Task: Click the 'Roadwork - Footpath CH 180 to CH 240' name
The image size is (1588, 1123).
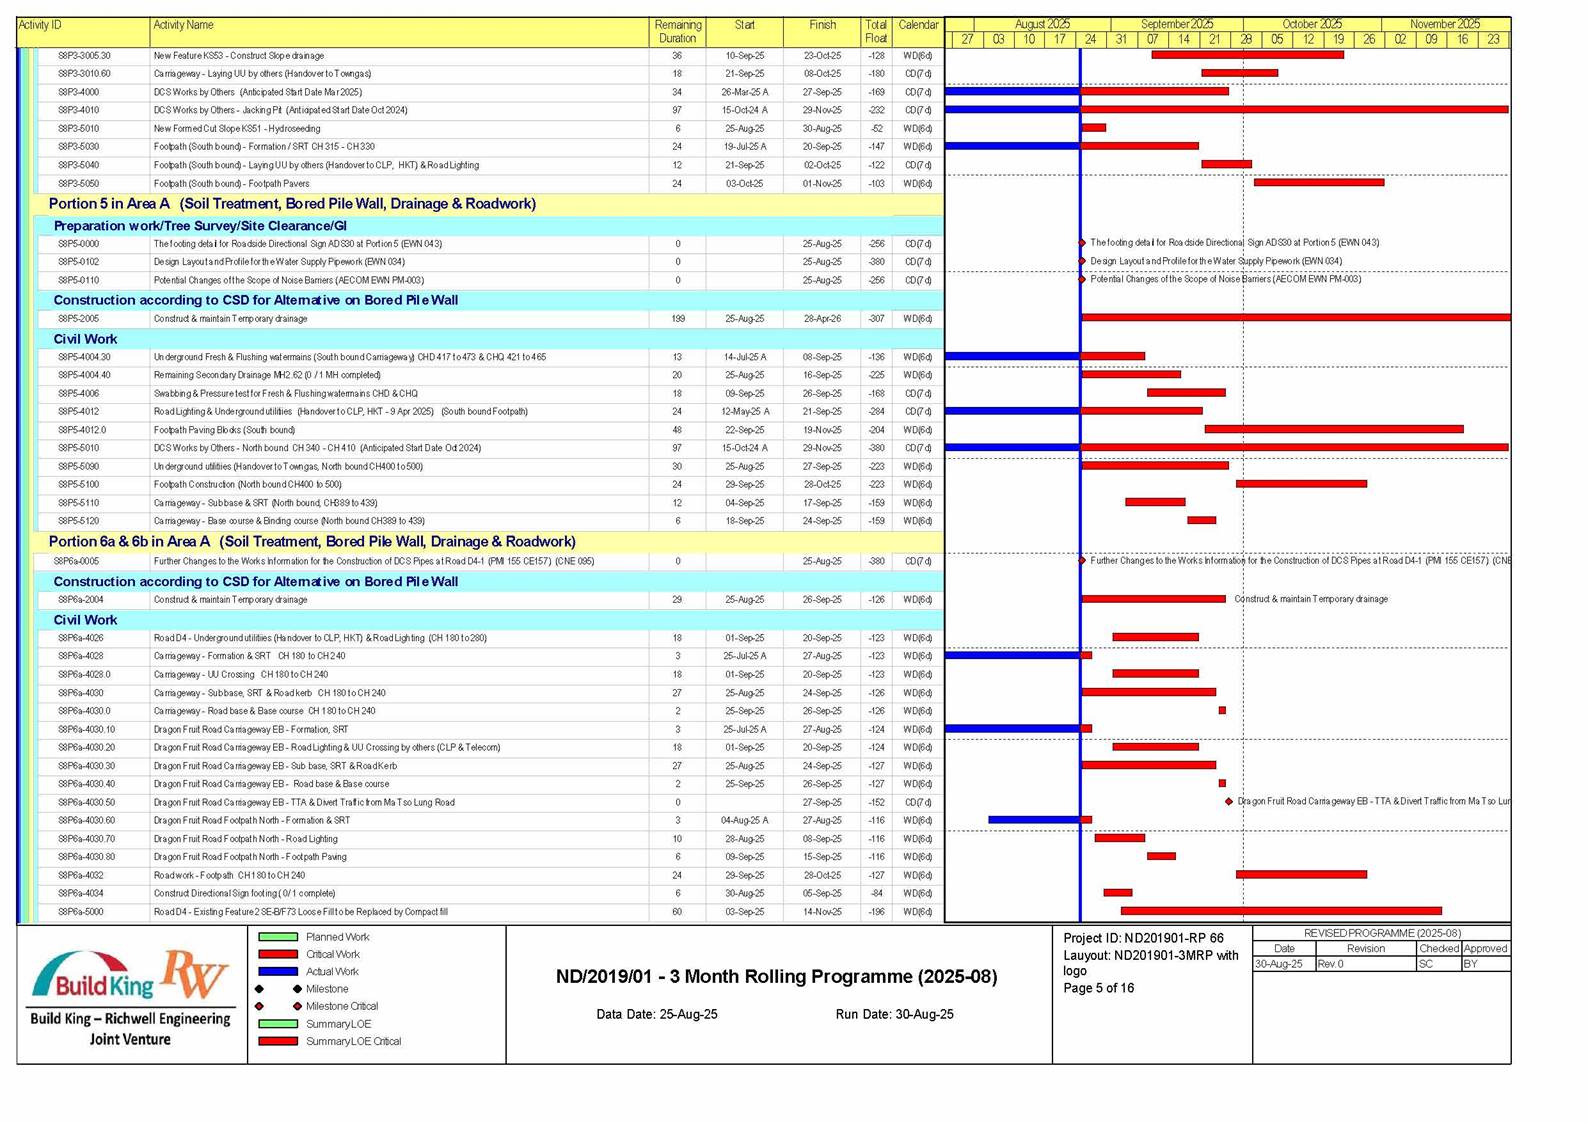Action: (229, 875)
